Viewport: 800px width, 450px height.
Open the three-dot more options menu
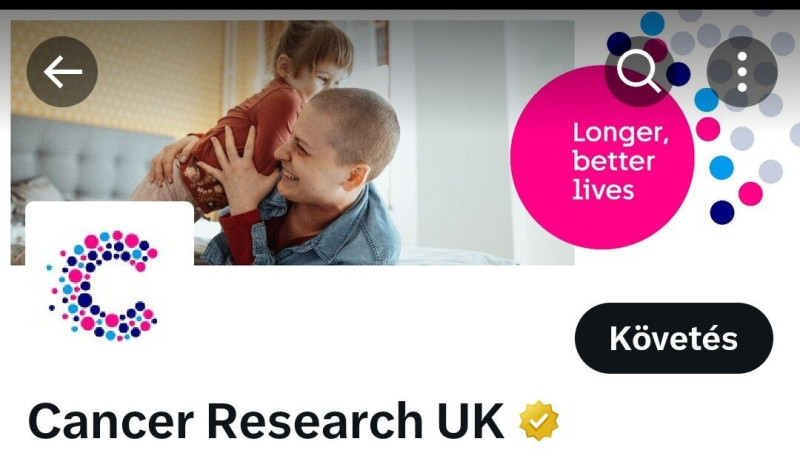pos(742,71)
